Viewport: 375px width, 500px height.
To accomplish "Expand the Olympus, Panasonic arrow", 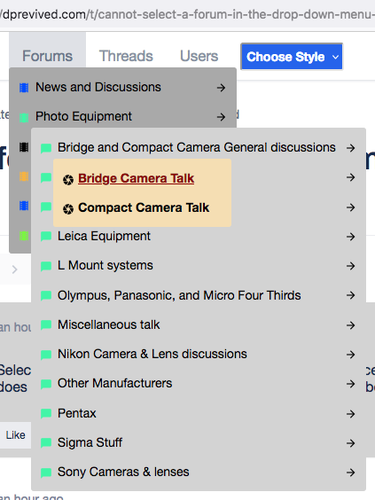I will coord(350,295).
